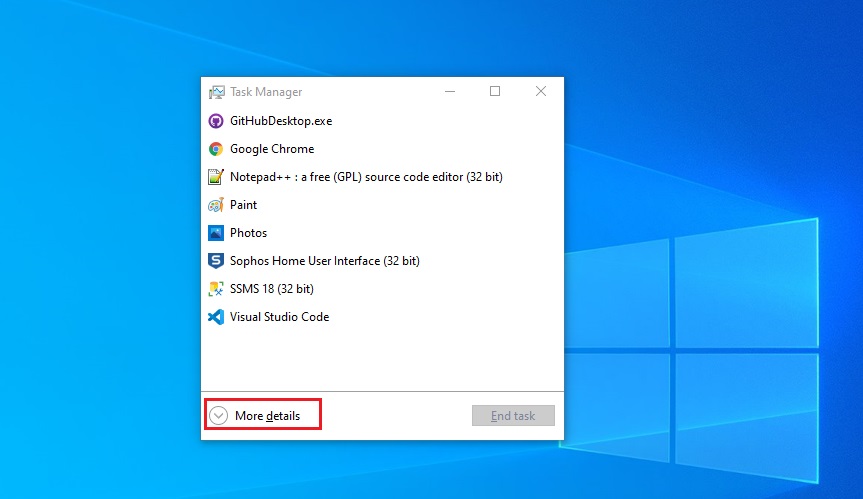Select the SSMS 18 (32 bit) entry
The width and height of the screenshot is (863, 499).
click(x=272, y=289)
